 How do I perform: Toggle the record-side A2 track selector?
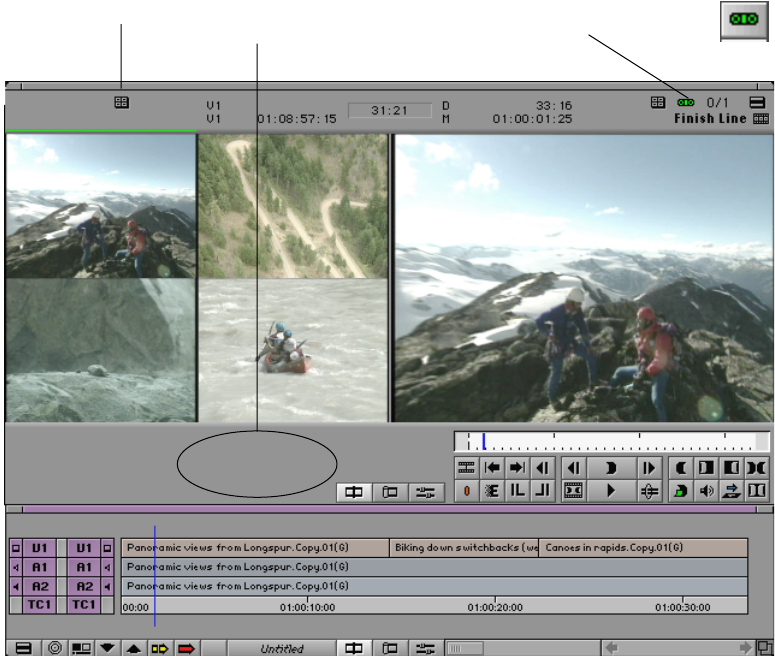point(84,586)
